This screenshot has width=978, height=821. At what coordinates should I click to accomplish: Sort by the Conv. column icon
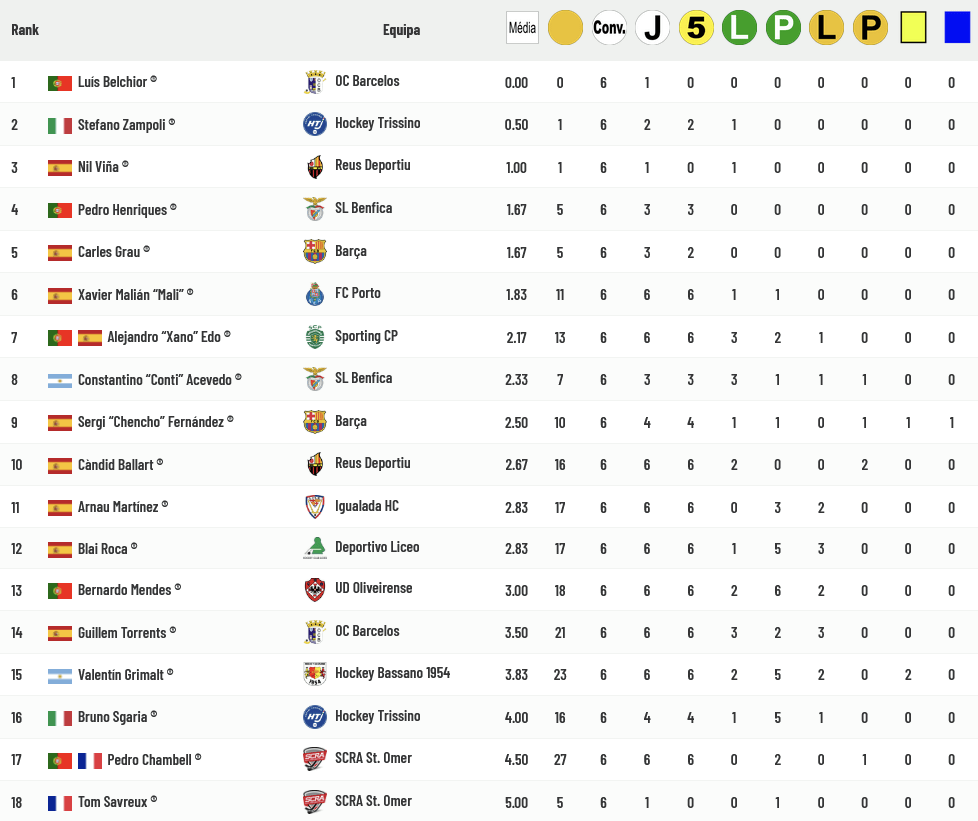pyautogui.click(x=609, y=28)
